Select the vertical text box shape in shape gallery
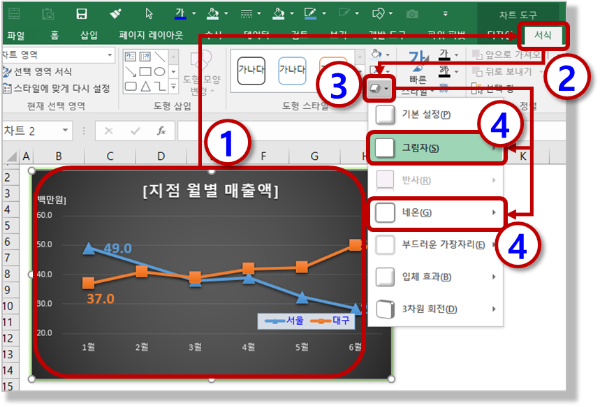This screenshot has height=407, width=600. (x=145, y=57)
